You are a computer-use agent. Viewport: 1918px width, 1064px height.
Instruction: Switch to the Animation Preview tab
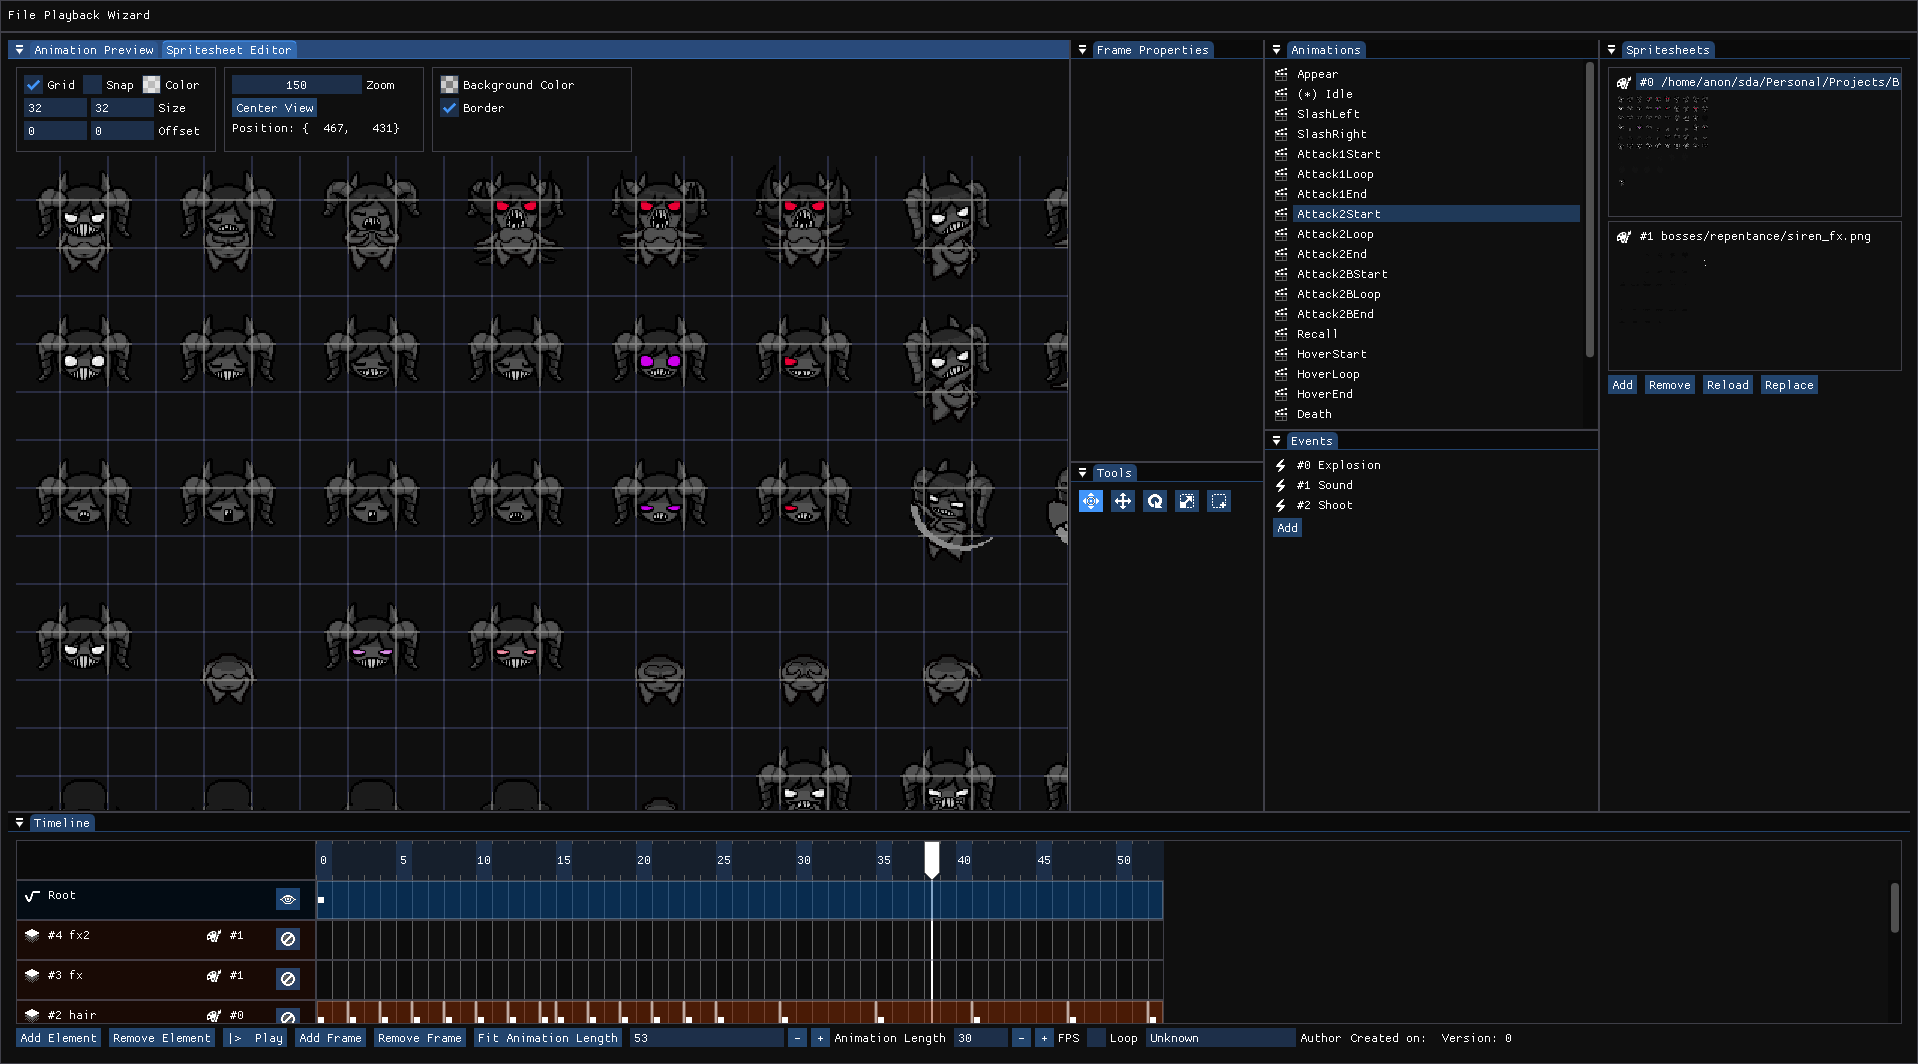coord(94,50)
